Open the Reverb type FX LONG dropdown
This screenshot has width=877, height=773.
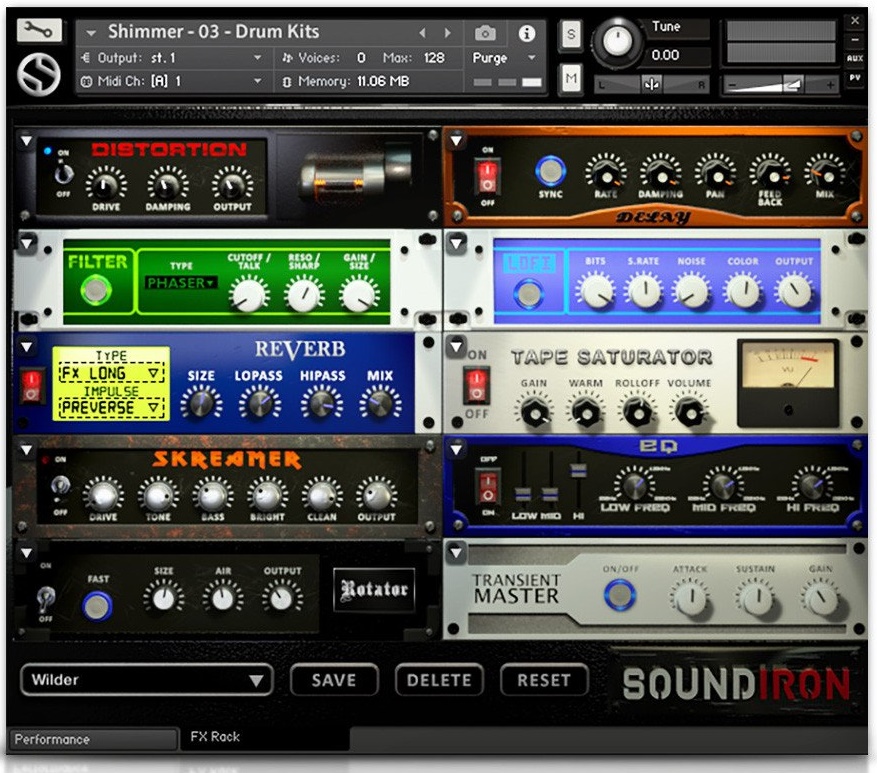coord(111,373)
